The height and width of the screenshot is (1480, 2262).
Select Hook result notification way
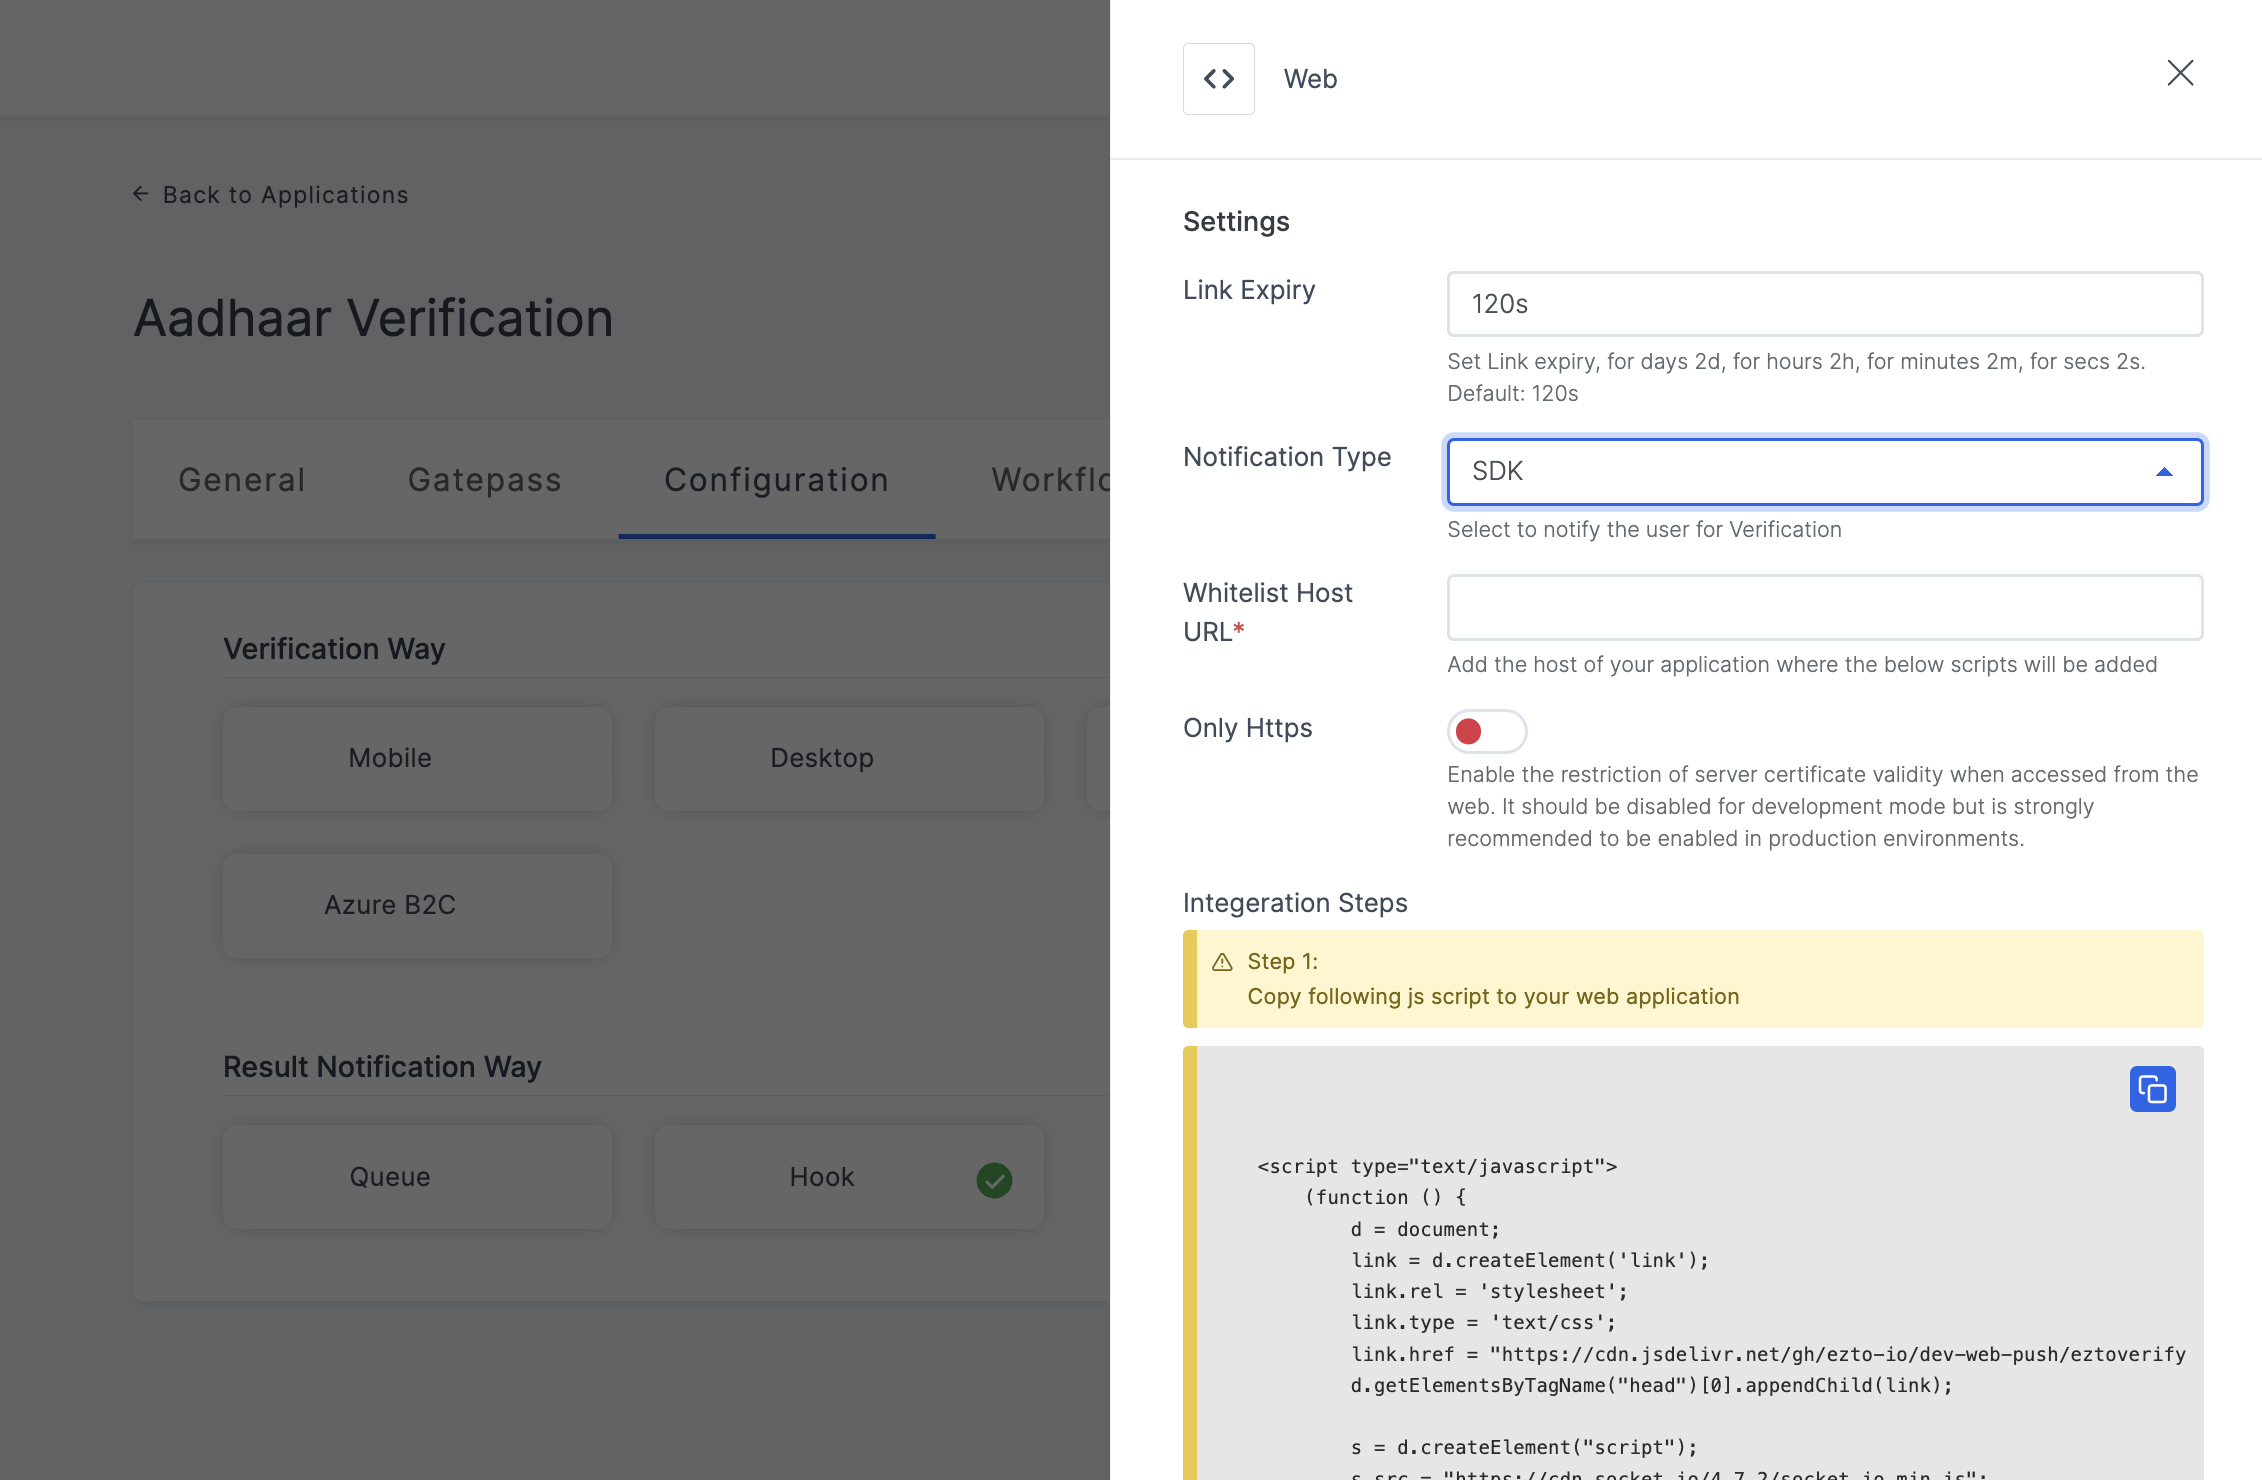click(x=849, y=1177)
